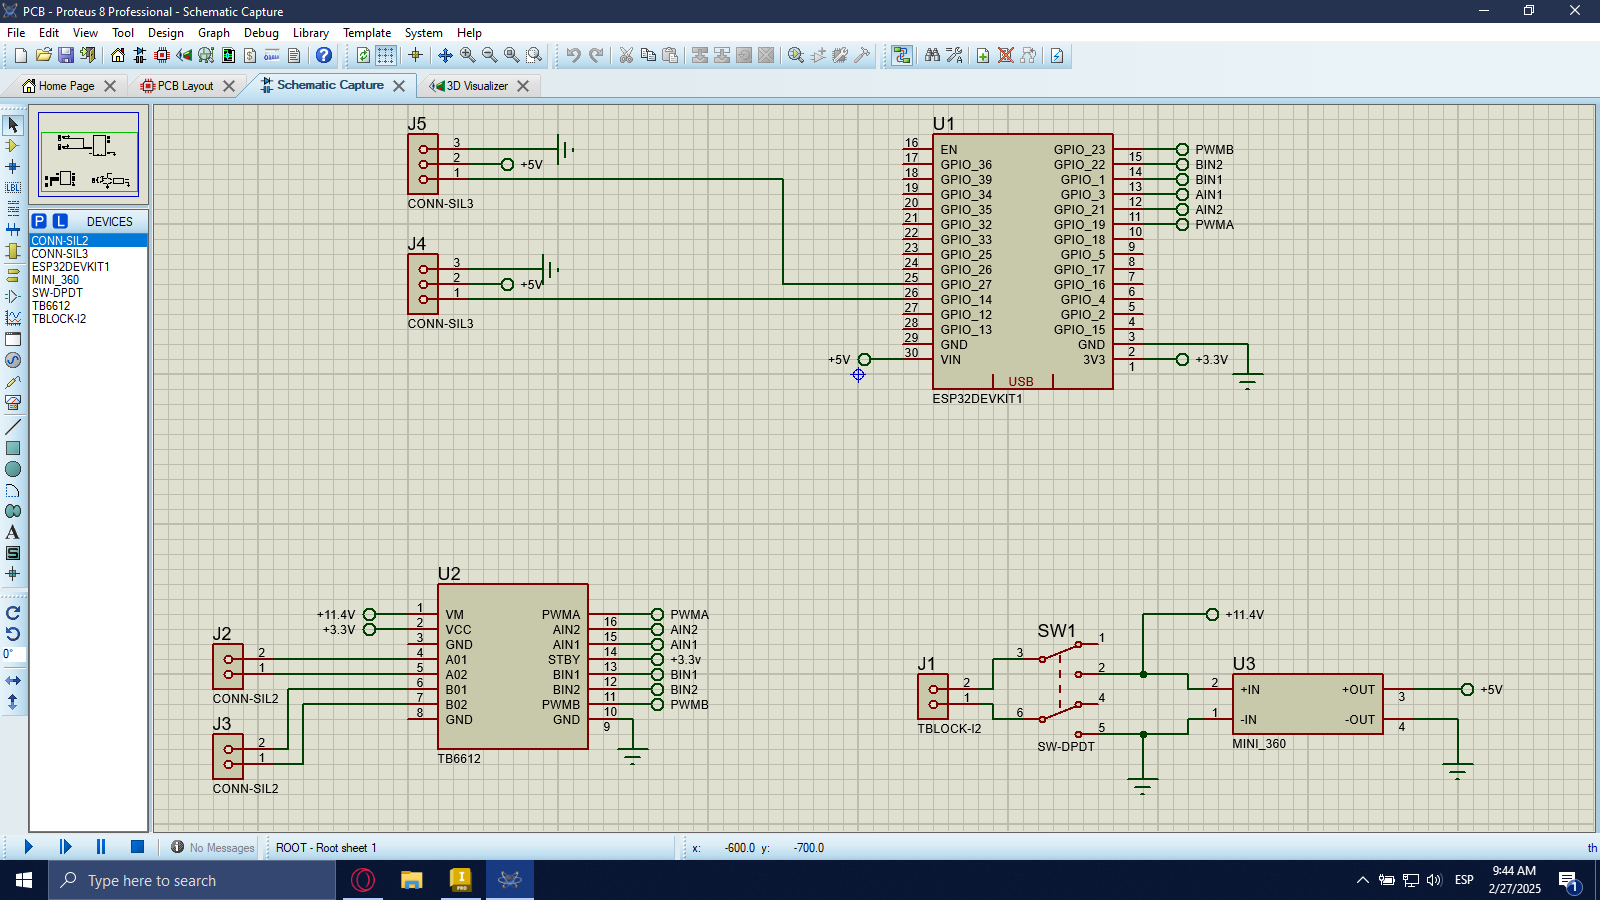Click the Search and Tag binoculars icon
Viewport: 1600px width, 900px height.
pos(932,55)
